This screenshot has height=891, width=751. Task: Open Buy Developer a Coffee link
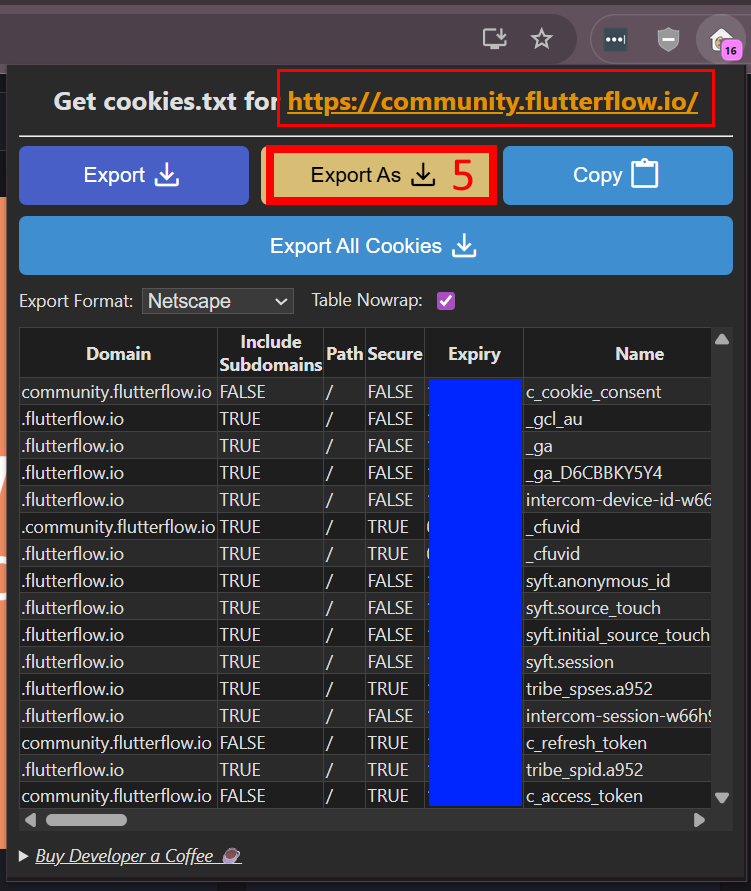tap(138, 856)
